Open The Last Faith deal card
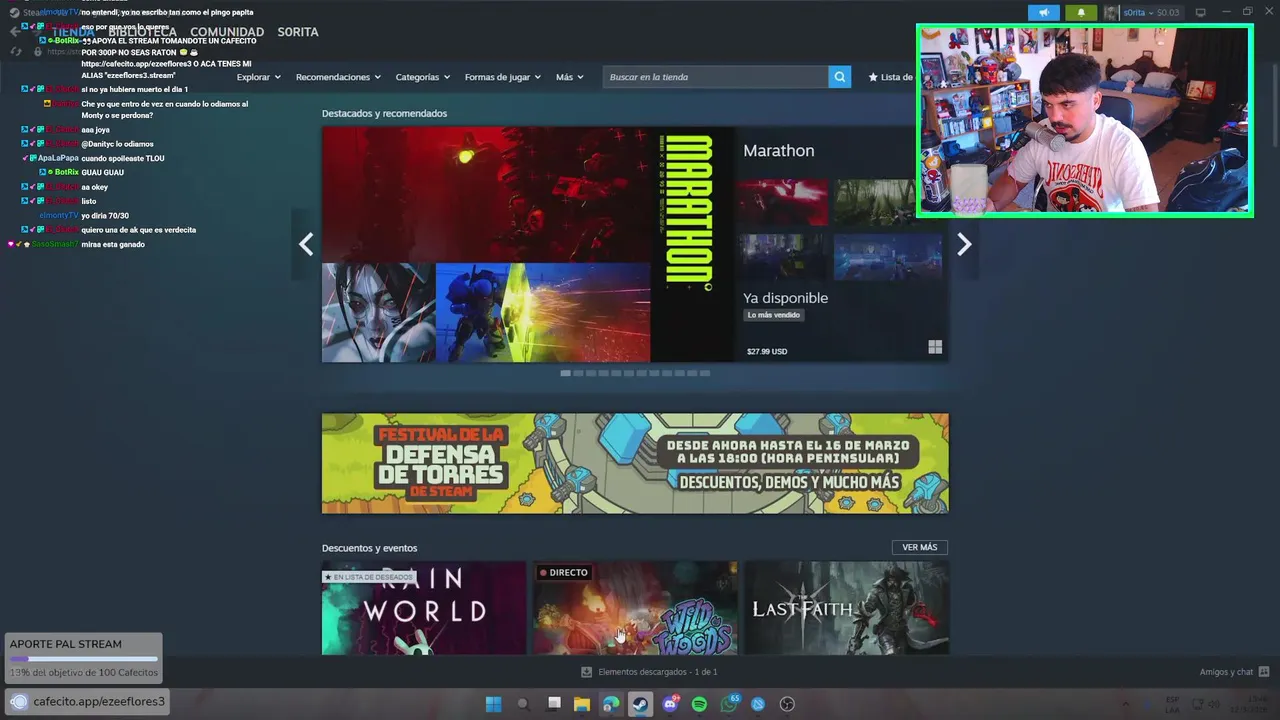The height and width of the screenshot is (720, 1280). [846, 608]
